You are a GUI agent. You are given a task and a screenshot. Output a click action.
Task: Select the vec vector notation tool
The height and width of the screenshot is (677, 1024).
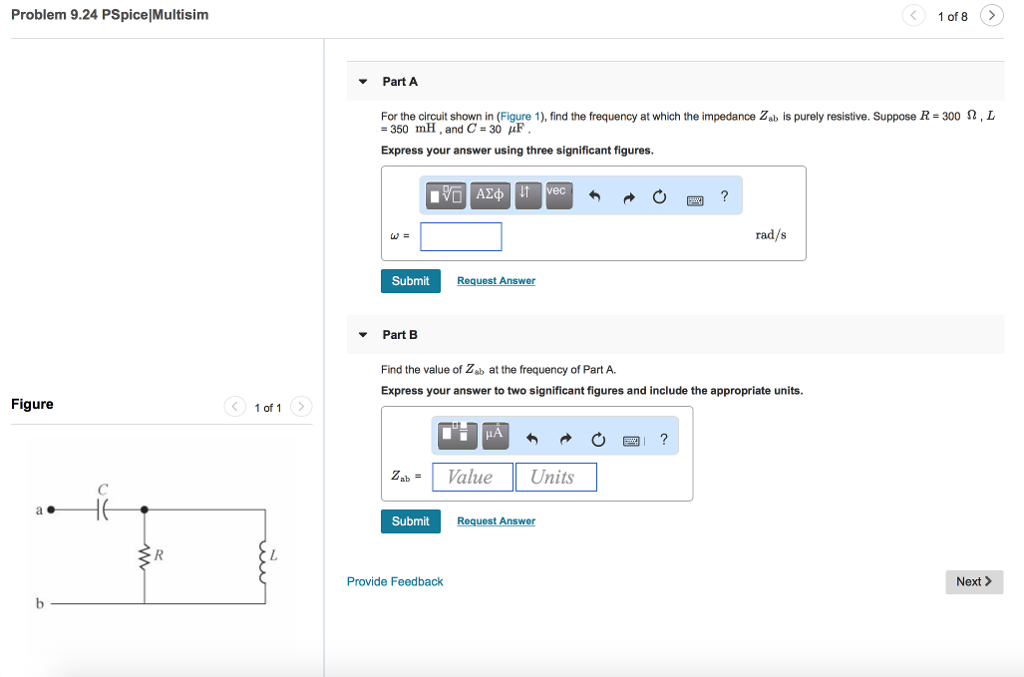point(558,195)
